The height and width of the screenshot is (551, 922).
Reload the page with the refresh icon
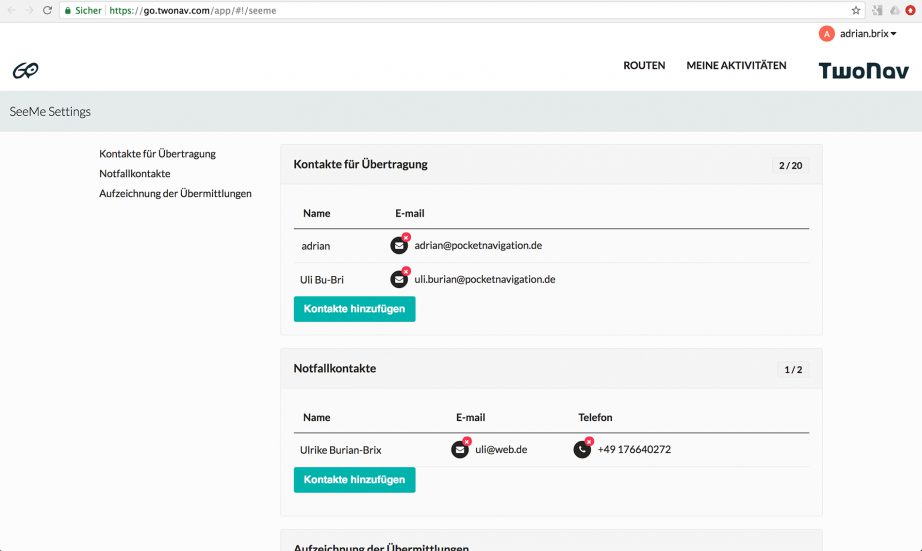pos(47,10)
